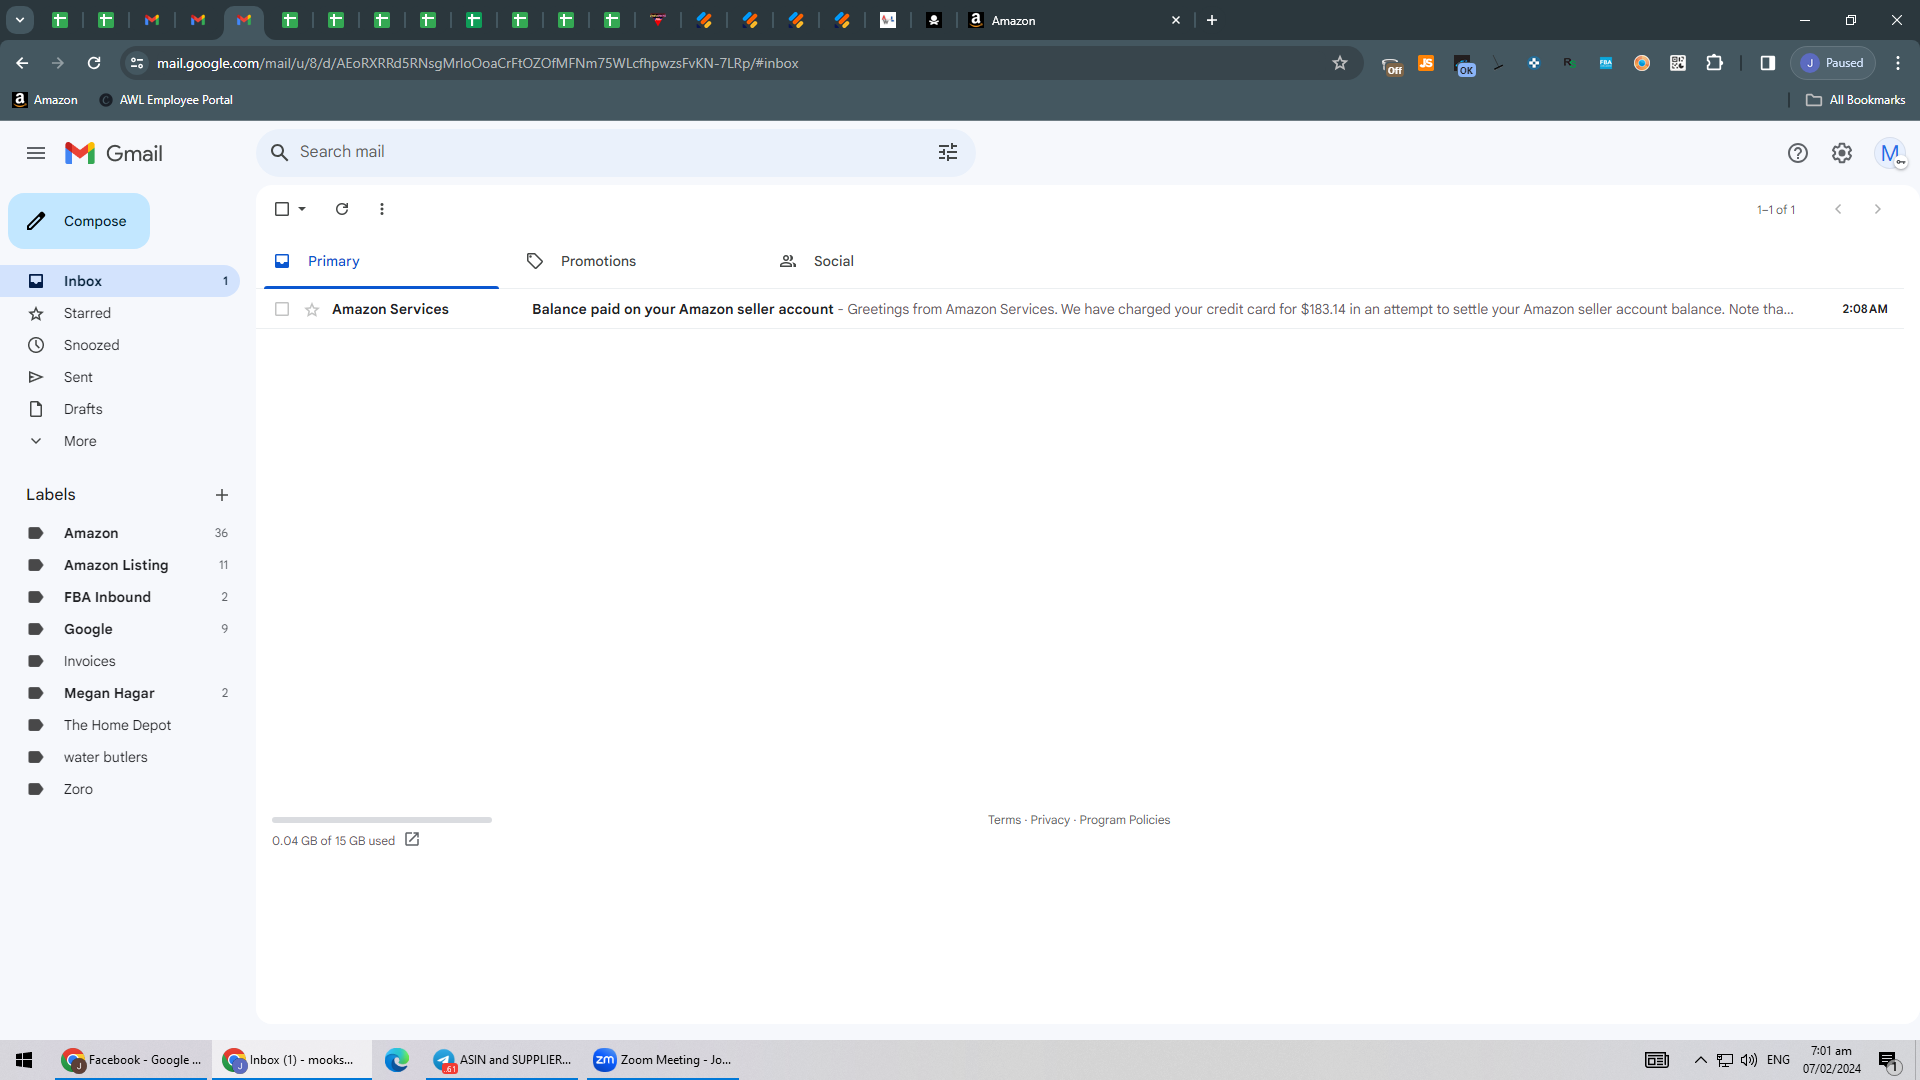1920x1080 pixels.
Task: Open Gmail Support help icon
Action: coord(1798,153)
